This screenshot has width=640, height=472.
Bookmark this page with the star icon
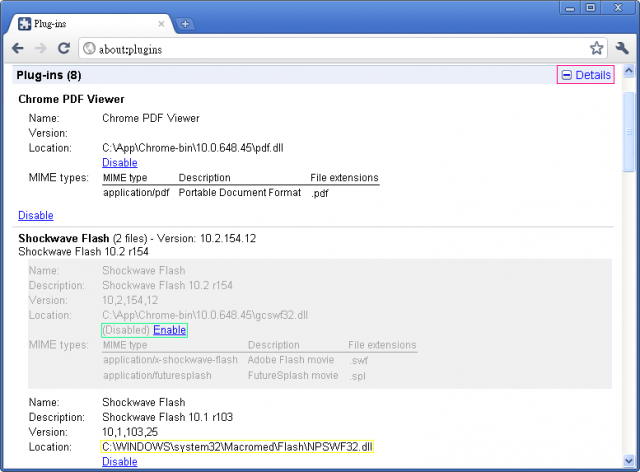[x=596, y=48]
